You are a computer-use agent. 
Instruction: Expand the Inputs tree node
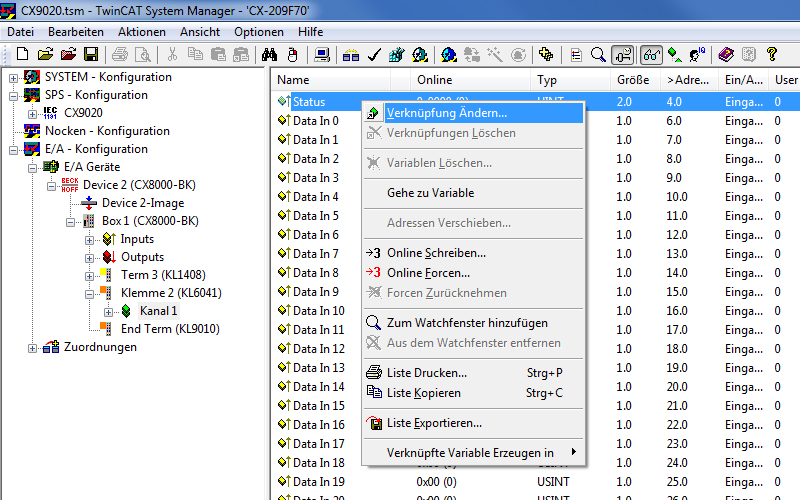(x=89, y=240)
